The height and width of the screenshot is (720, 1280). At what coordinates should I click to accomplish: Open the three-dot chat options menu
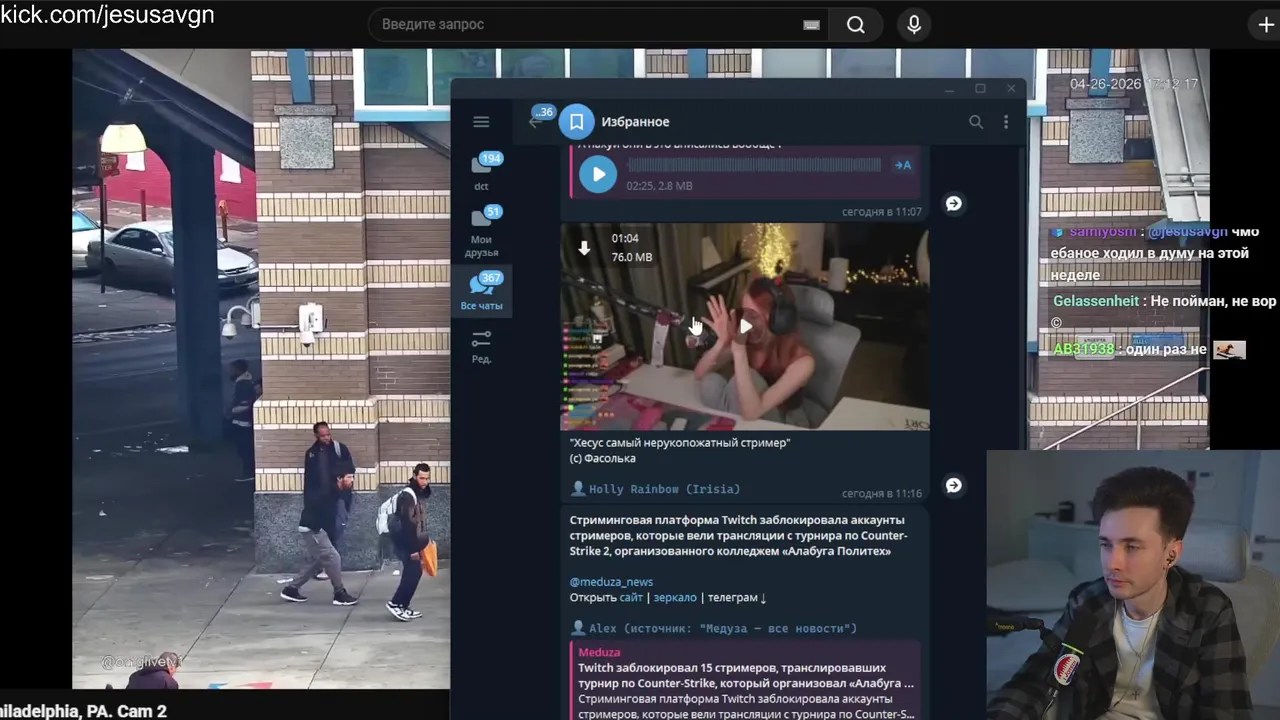click(1006, 122)
